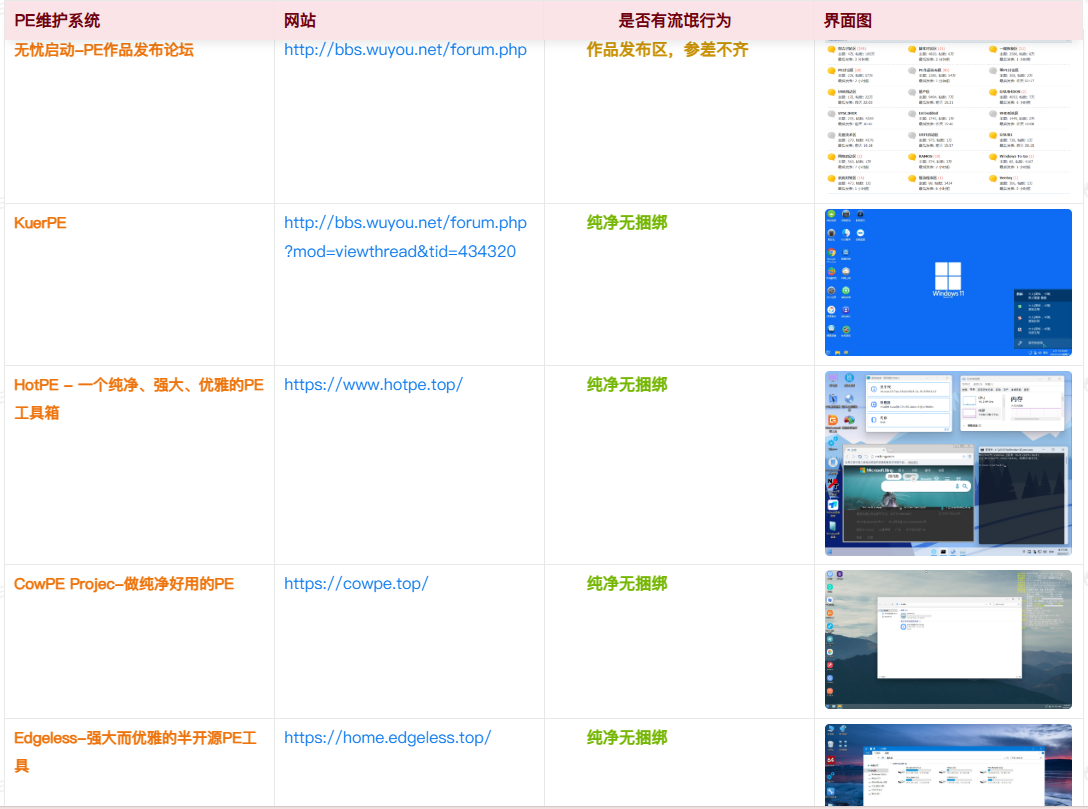The height and width of the screenshot is (809, 1088).
Task: Open the bbs.wuyou.net/forum.php link in first row
Action: (405, 50)
